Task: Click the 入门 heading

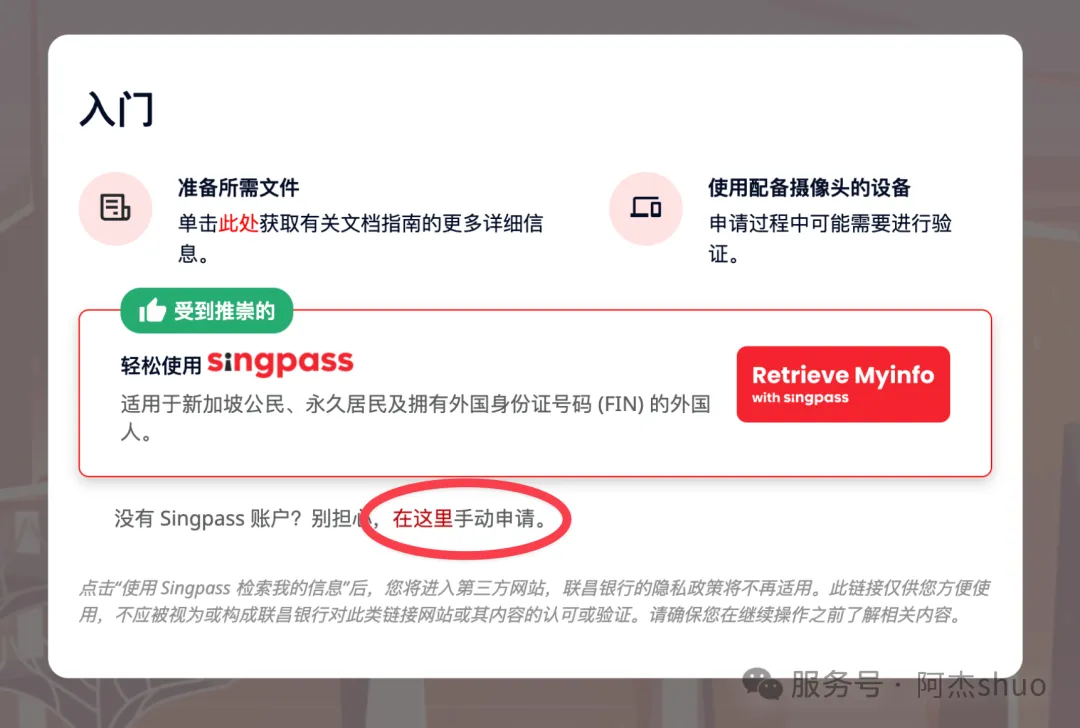Action: [x=117, y=109]
